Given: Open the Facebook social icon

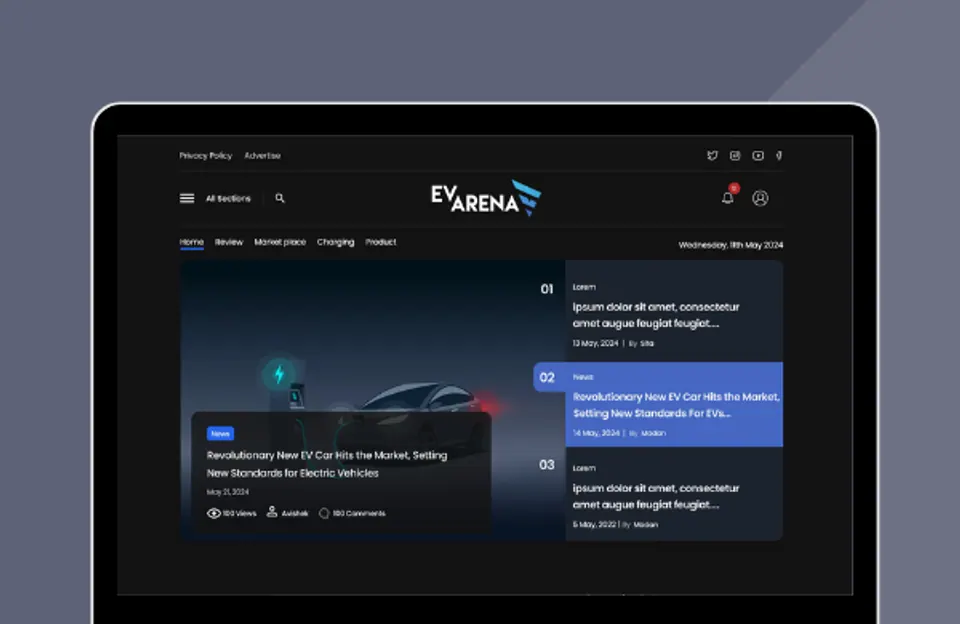Looking at the screenshot, I should point(779,156).
